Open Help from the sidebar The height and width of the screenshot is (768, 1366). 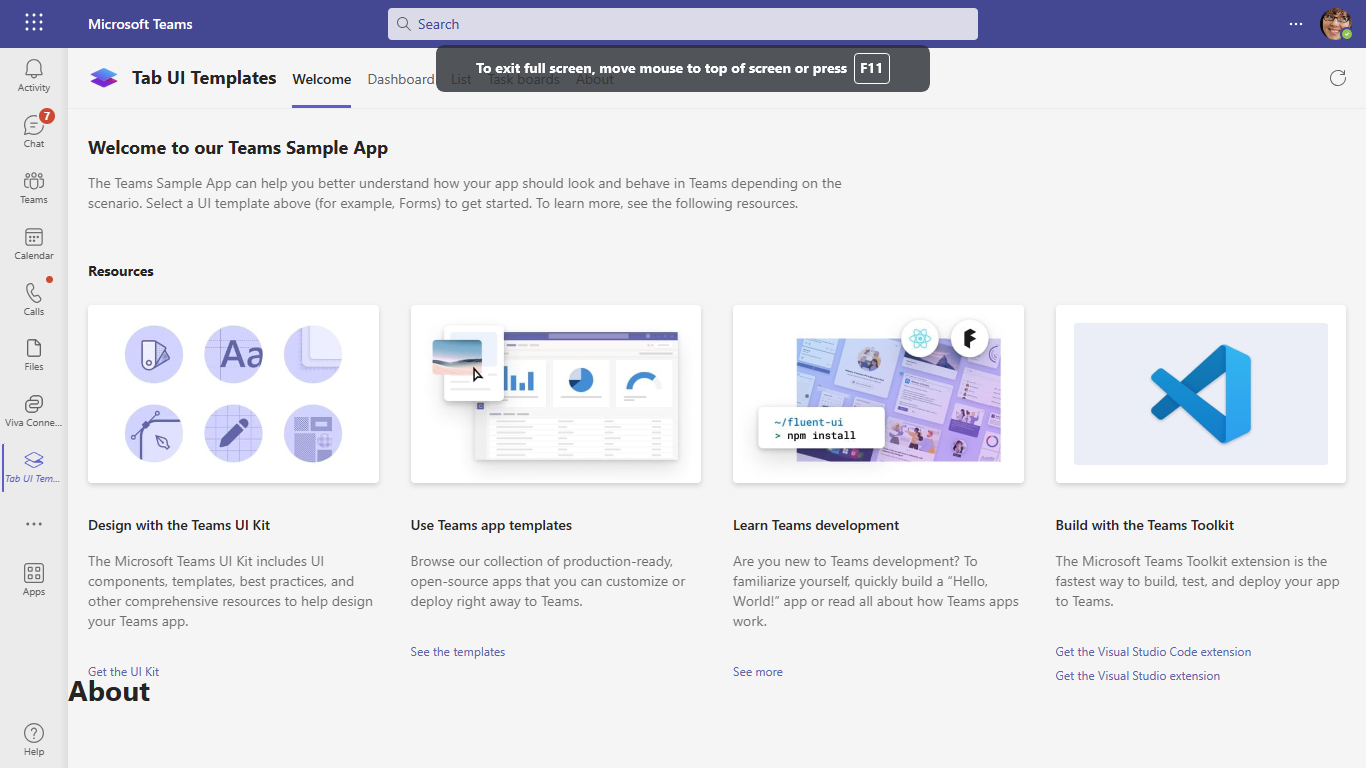click(x=33, y=738)
